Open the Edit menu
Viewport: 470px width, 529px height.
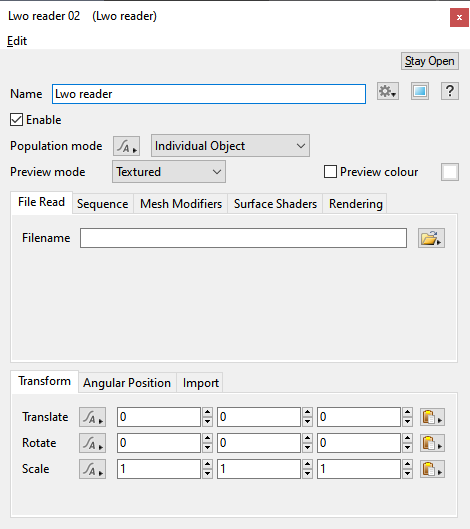coord(17,41)
